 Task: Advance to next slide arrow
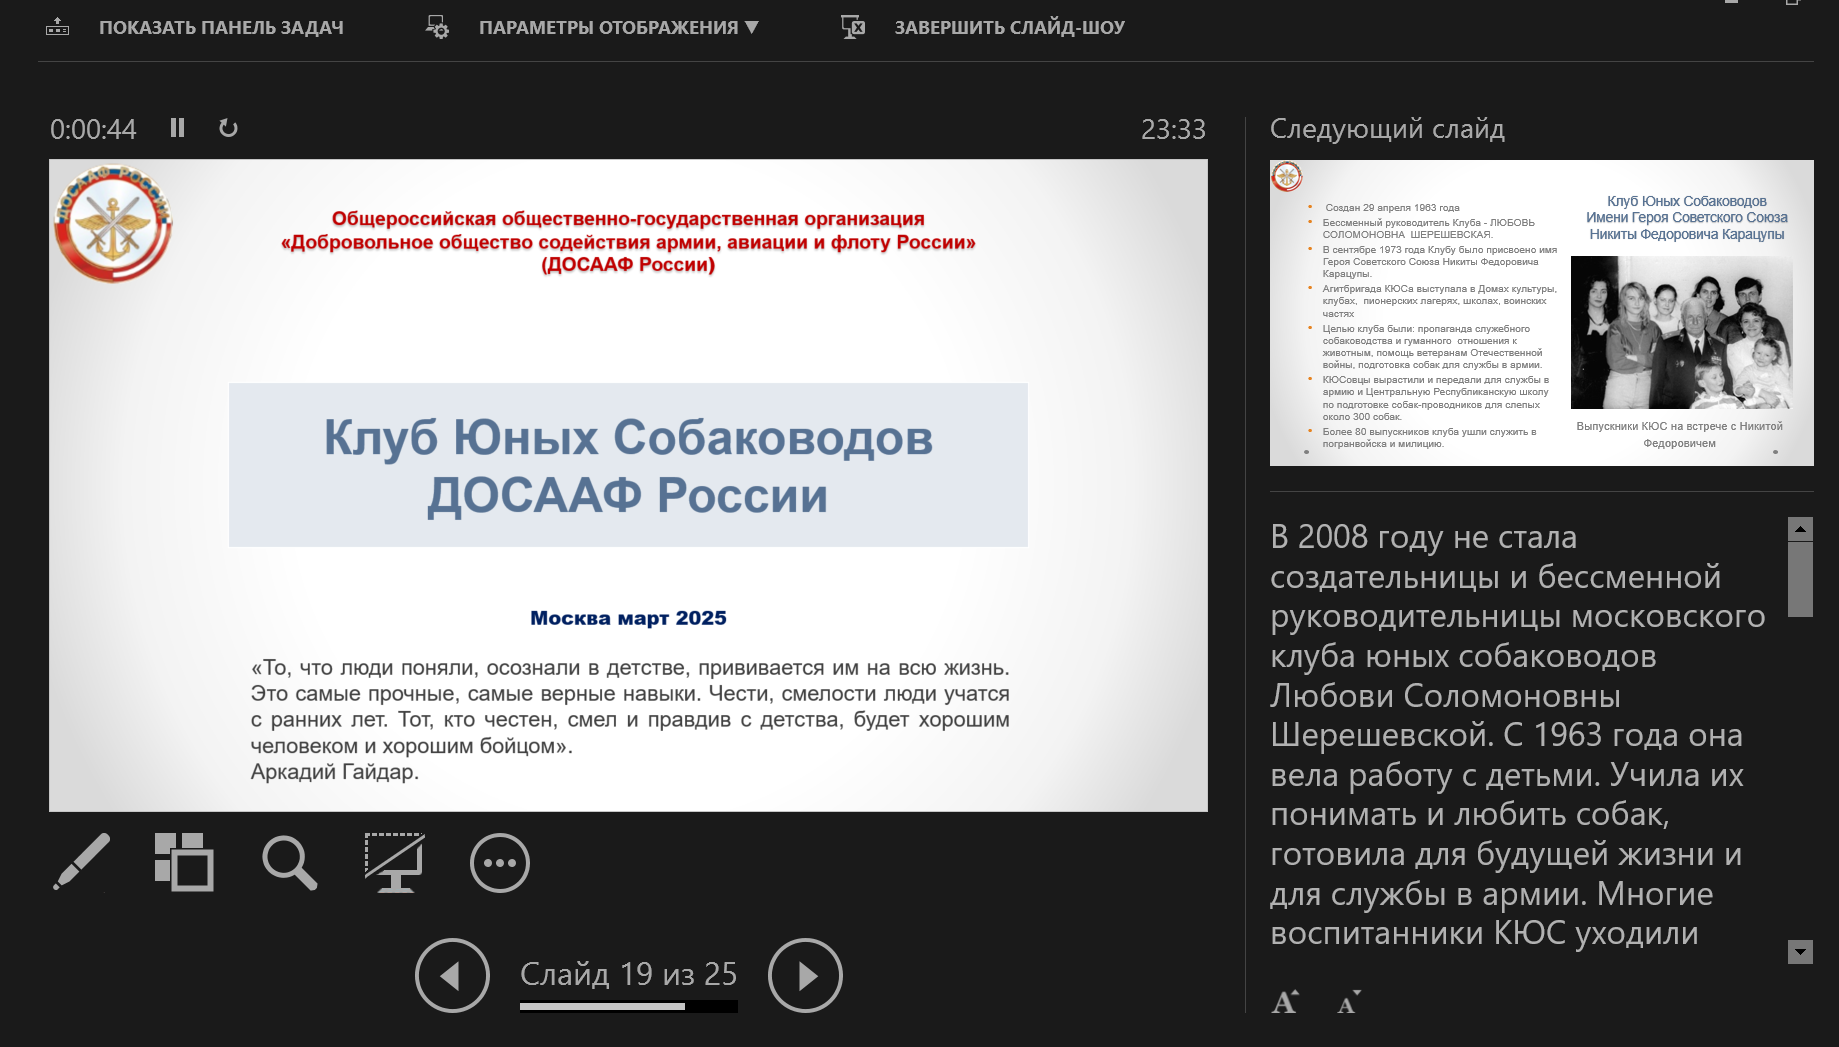[x=805, y=975]
